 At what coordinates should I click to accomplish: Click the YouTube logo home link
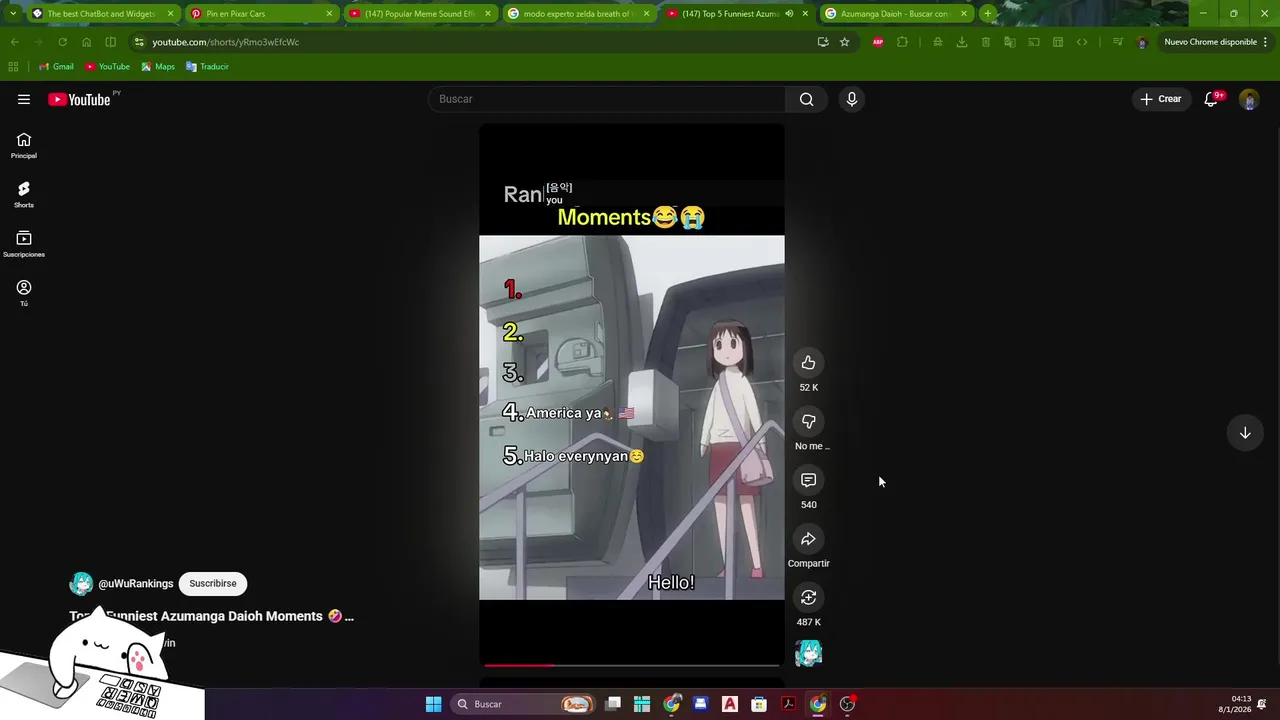point(79,99)
